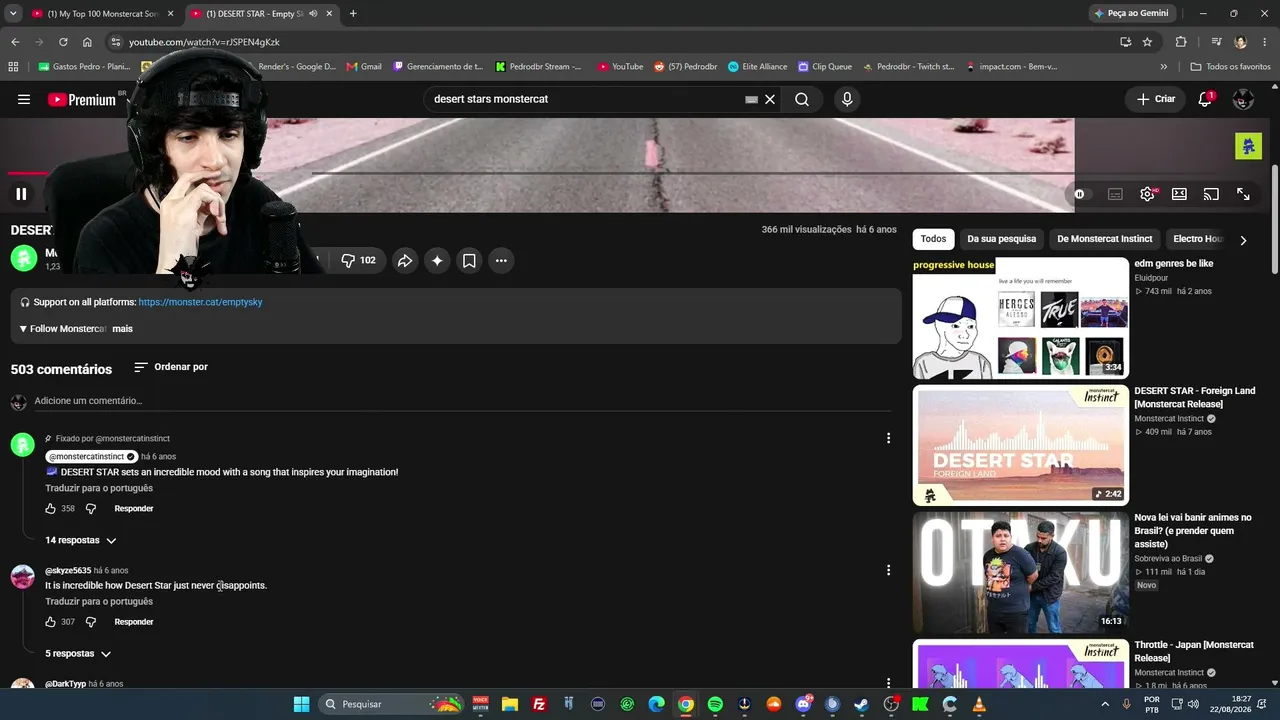Clear the search query with the X
The height and width of the screenshot is (720, 1280).
point(770,99)
